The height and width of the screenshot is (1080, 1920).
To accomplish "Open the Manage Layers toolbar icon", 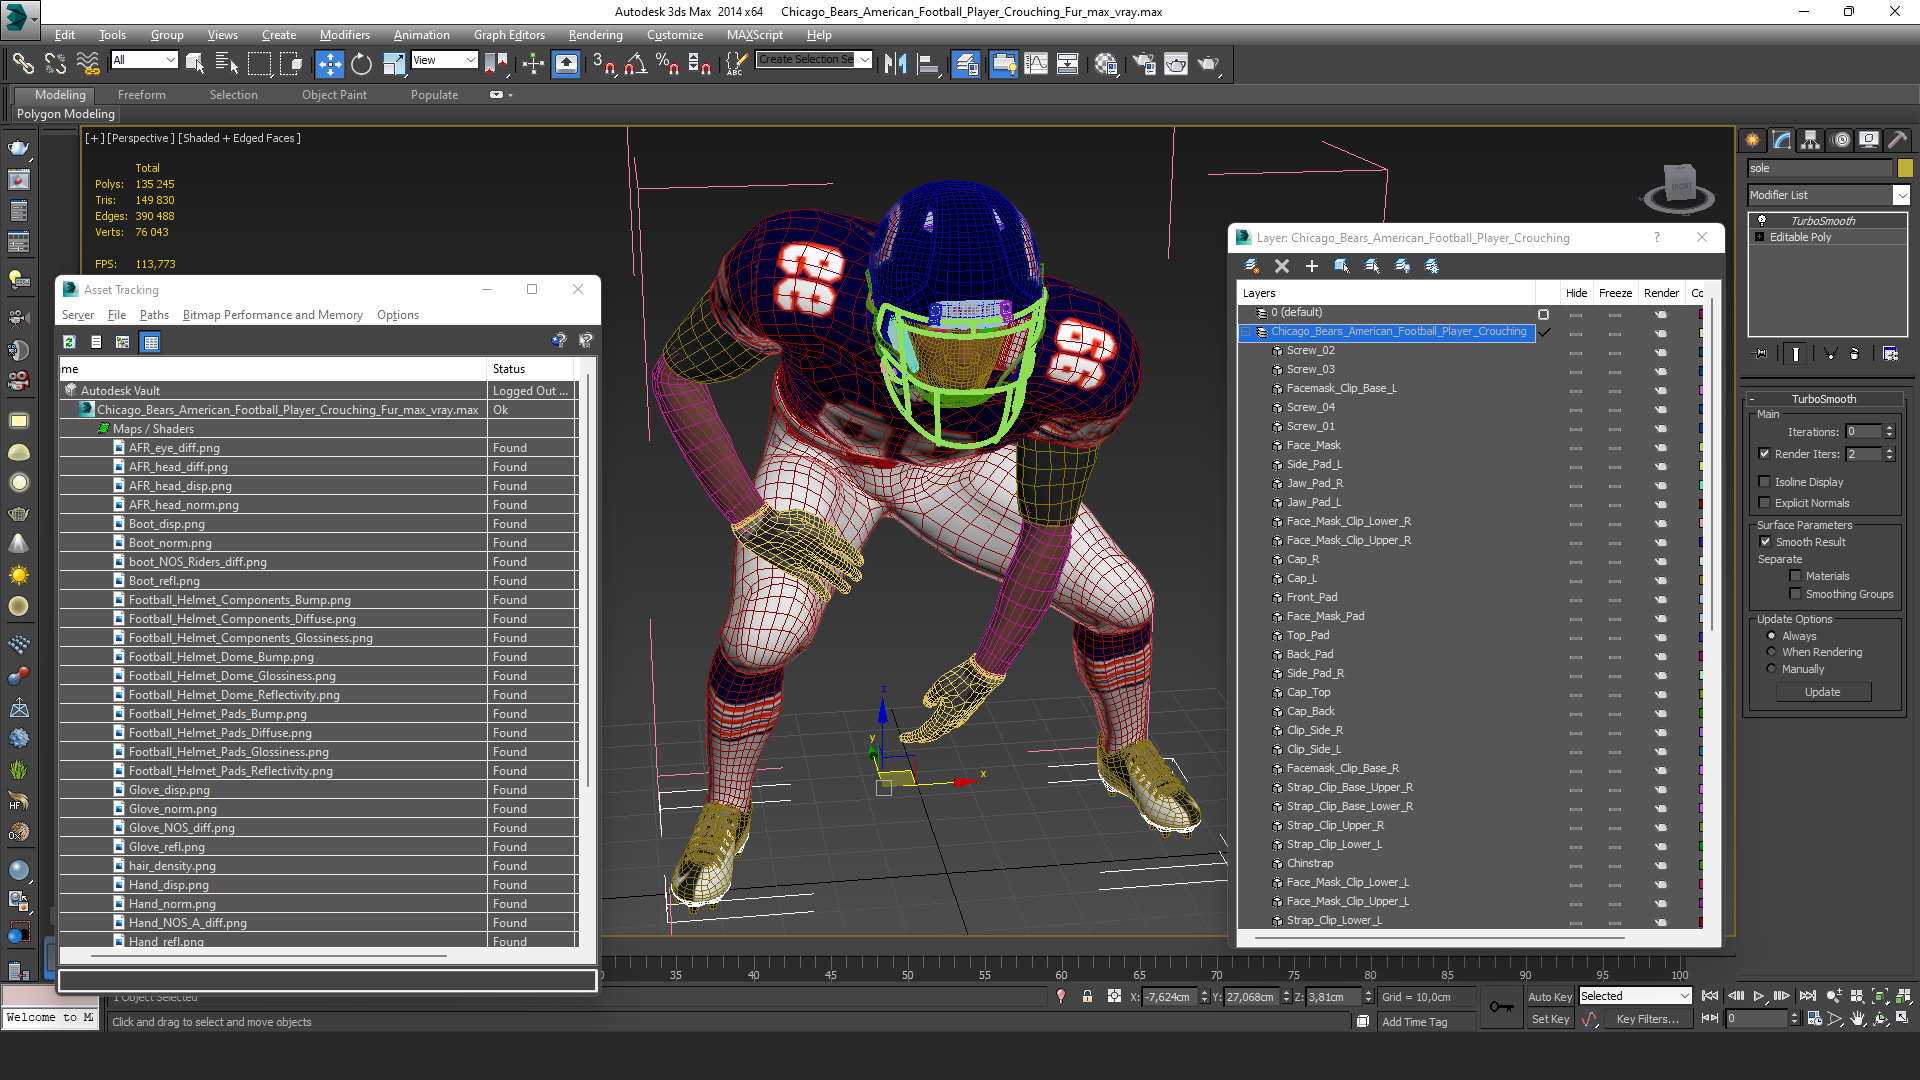I will coord(966,64).
